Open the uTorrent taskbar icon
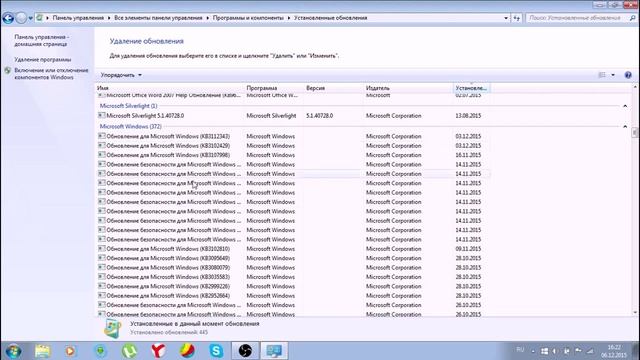 tap(129, 351)
